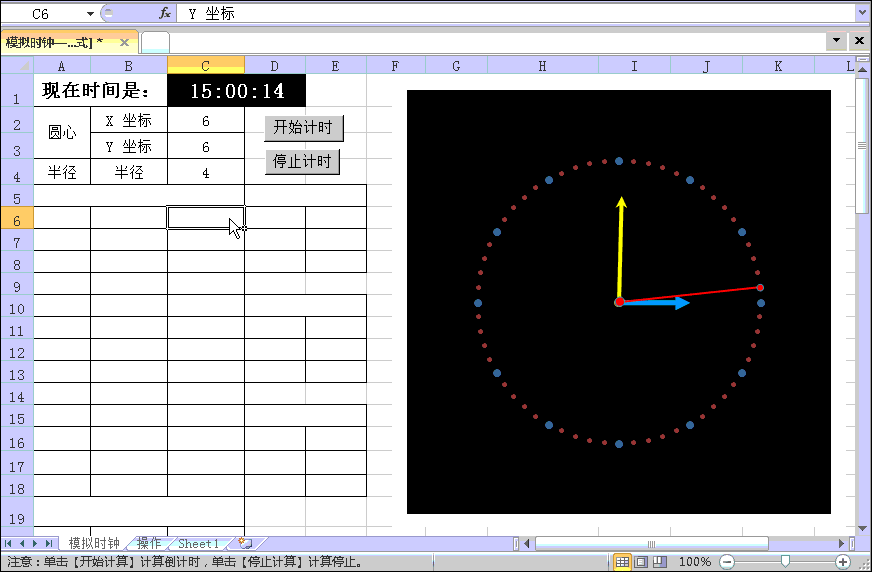Click the red second hand line
Screen dimensions: 872x572
(690, 295)
